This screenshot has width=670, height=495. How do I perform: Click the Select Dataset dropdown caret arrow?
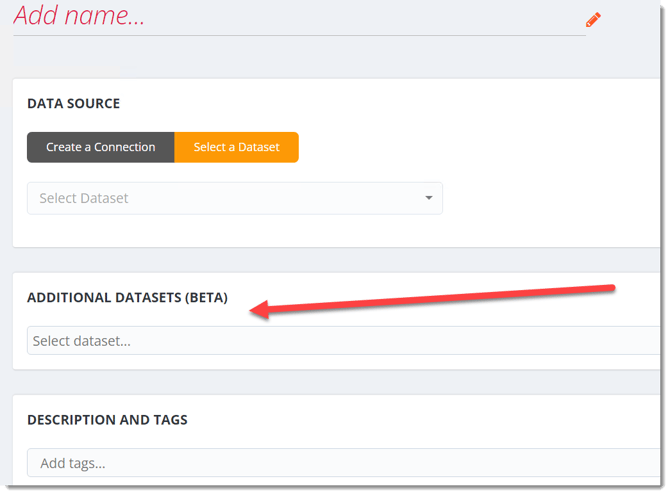tap(429, 198)
